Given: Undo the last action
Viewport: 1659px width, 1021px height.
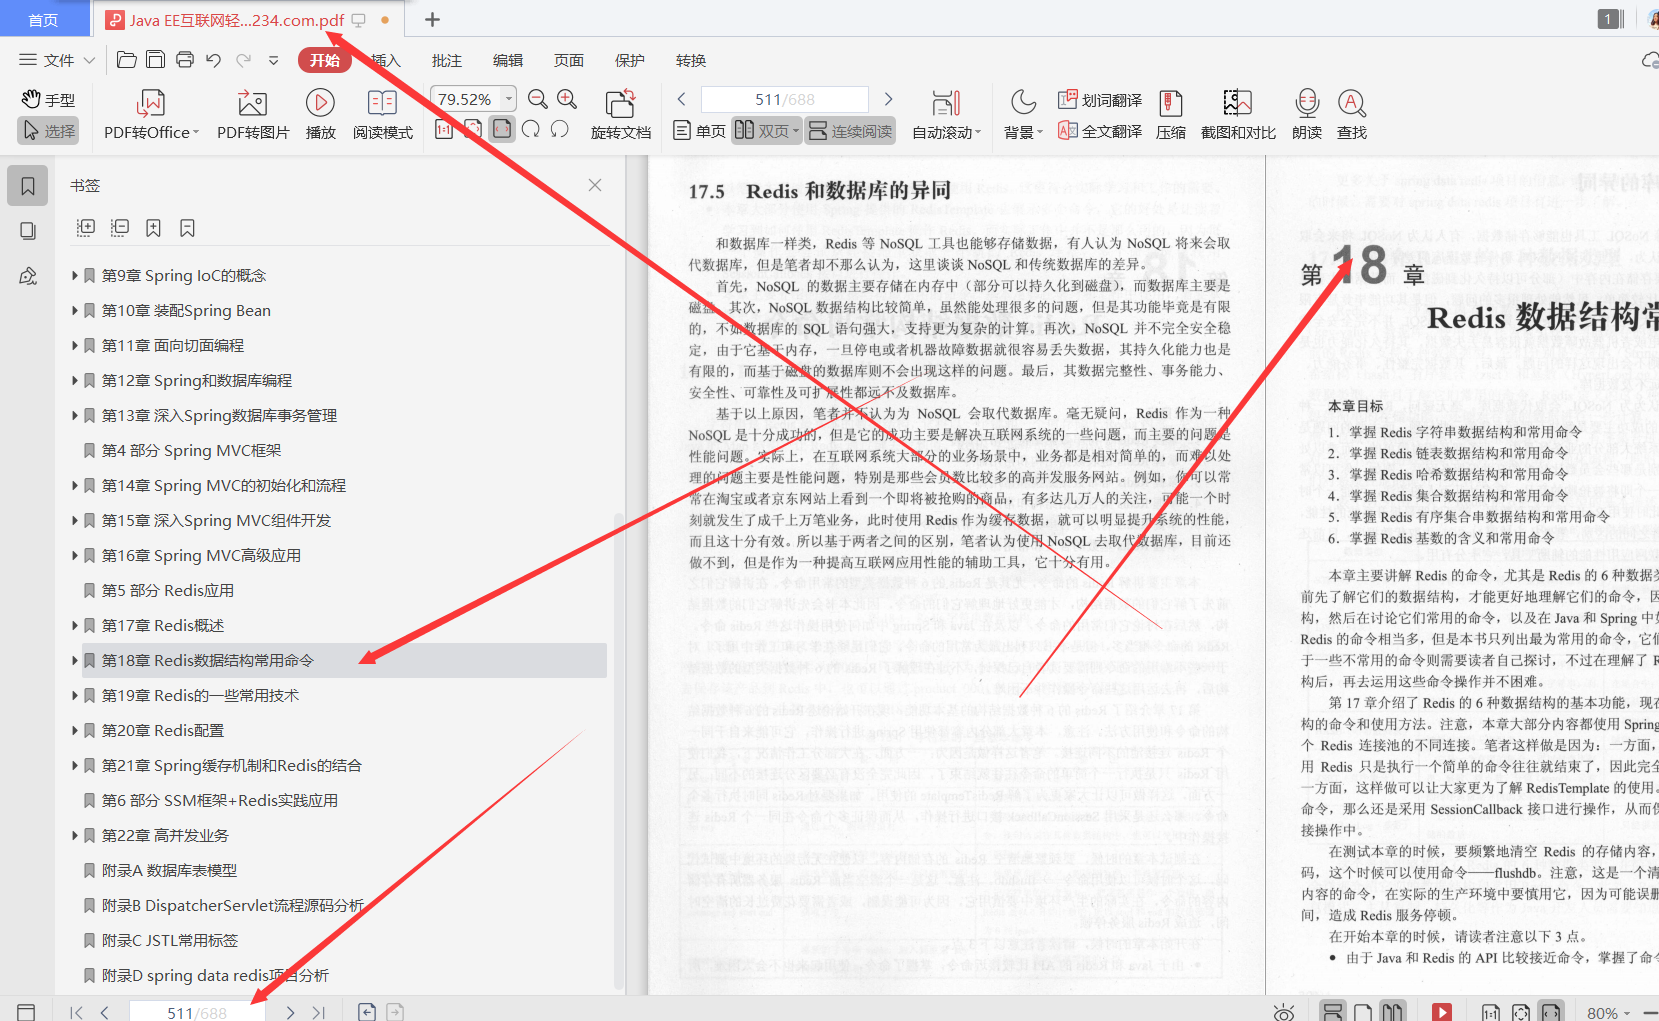Looking at the screenshot, I should (x=213, y=60).
